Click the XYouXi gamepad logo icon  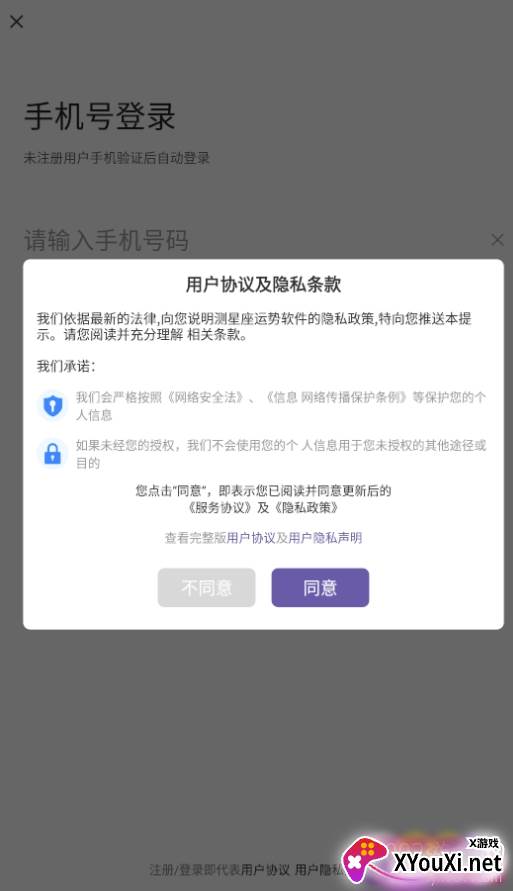click(364, 863)
